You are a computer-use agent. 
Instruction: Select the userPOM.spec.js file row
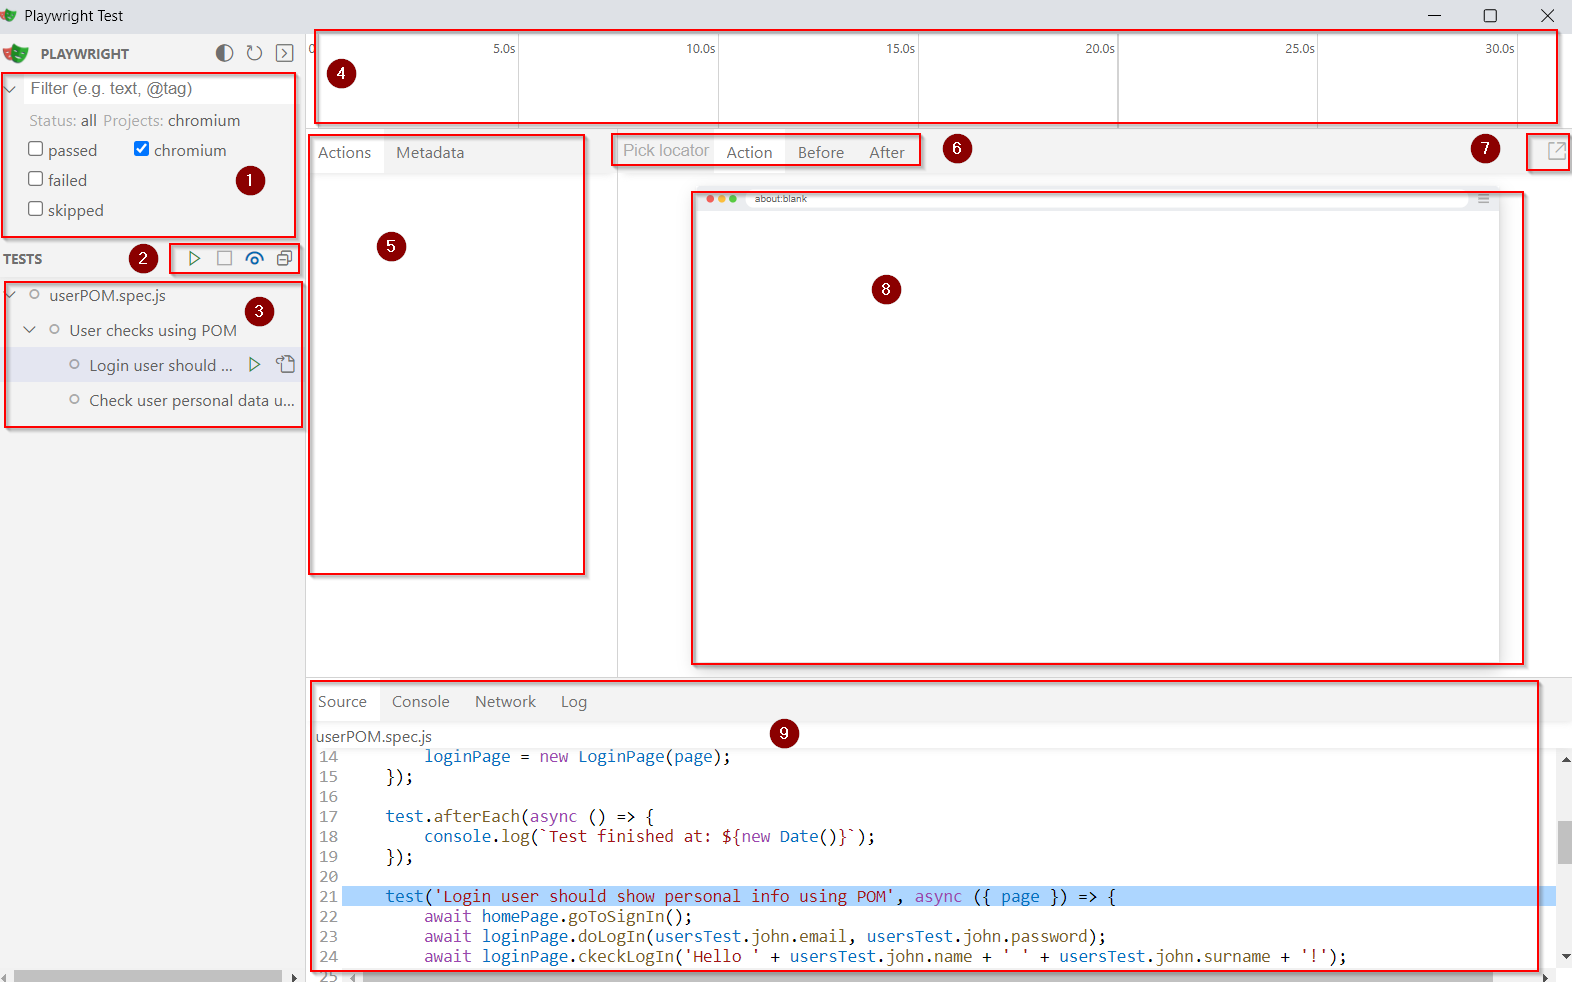[x=153, y=295]
